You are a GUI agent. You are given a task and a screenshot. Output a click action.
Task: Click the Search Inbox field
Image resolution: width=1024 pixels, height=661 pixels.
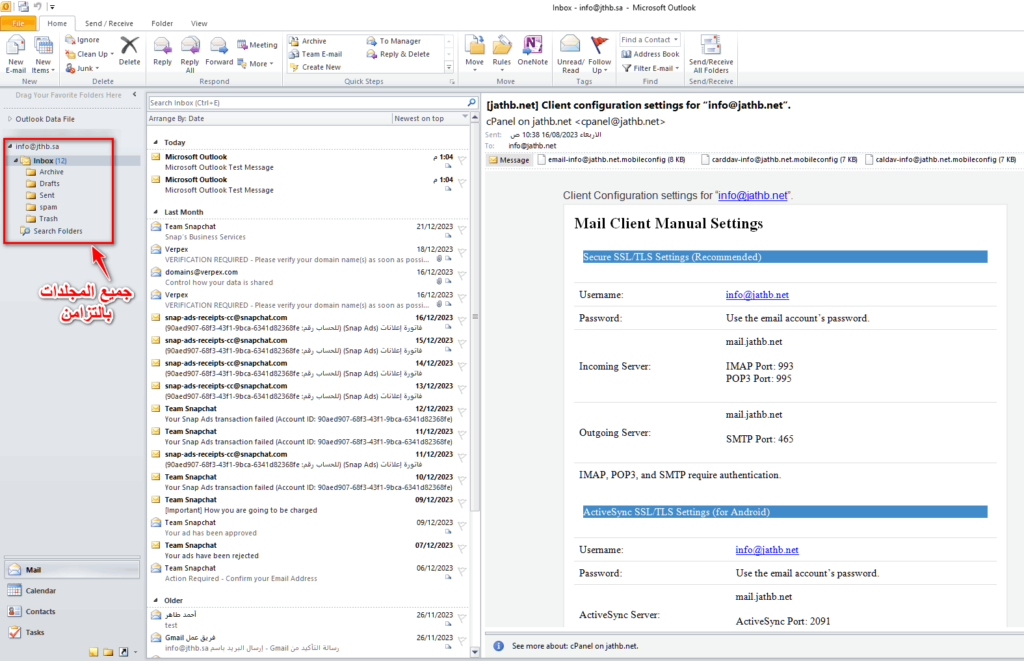click(305, 102)
